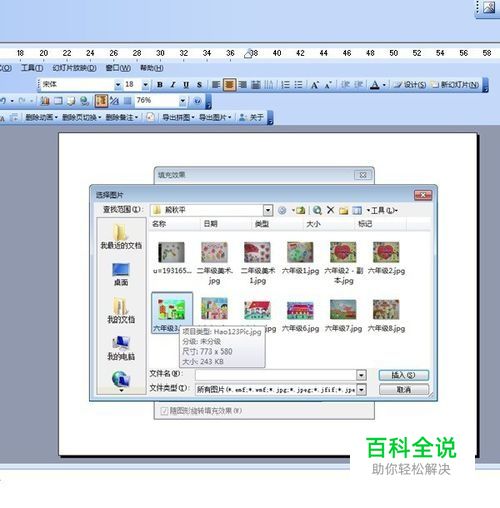Open 我的文档 in places bar
Image resolution: width=500 pixels, height=508 pixels.
pos(121,311)
